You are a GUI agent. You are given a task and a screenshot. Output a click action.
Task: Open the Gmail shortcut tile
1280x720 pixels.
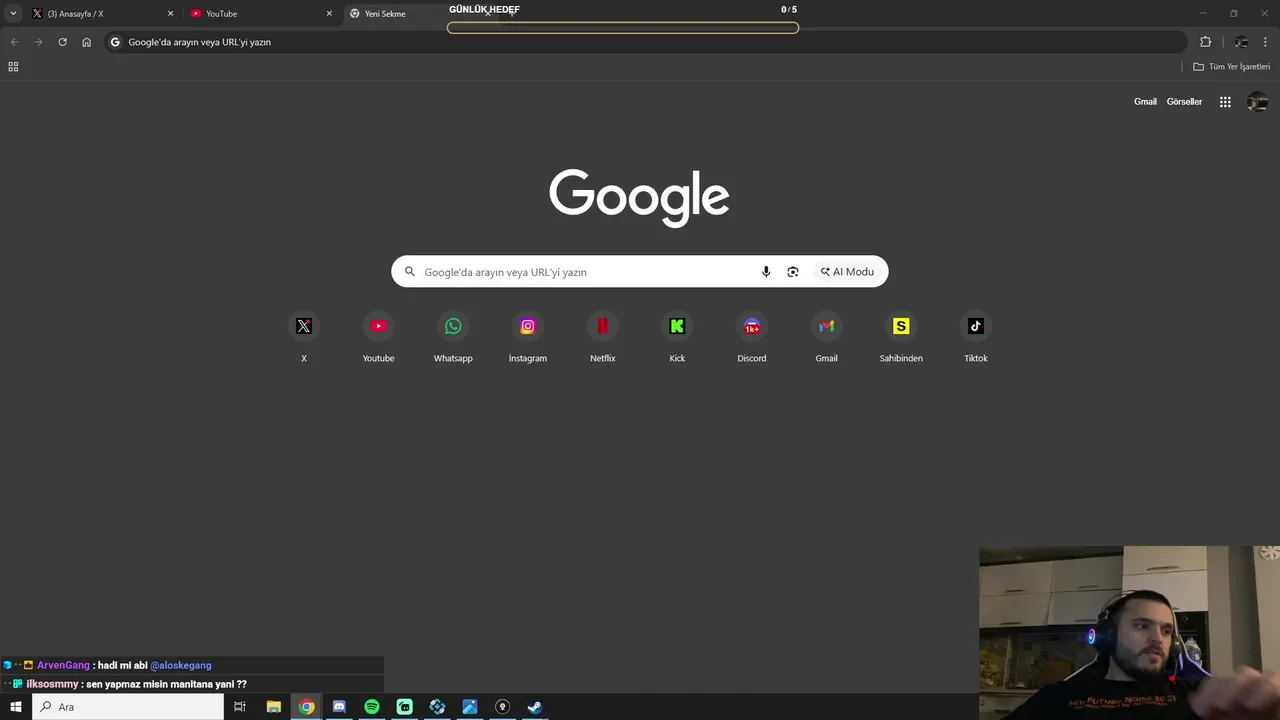[x=826, y=337]
